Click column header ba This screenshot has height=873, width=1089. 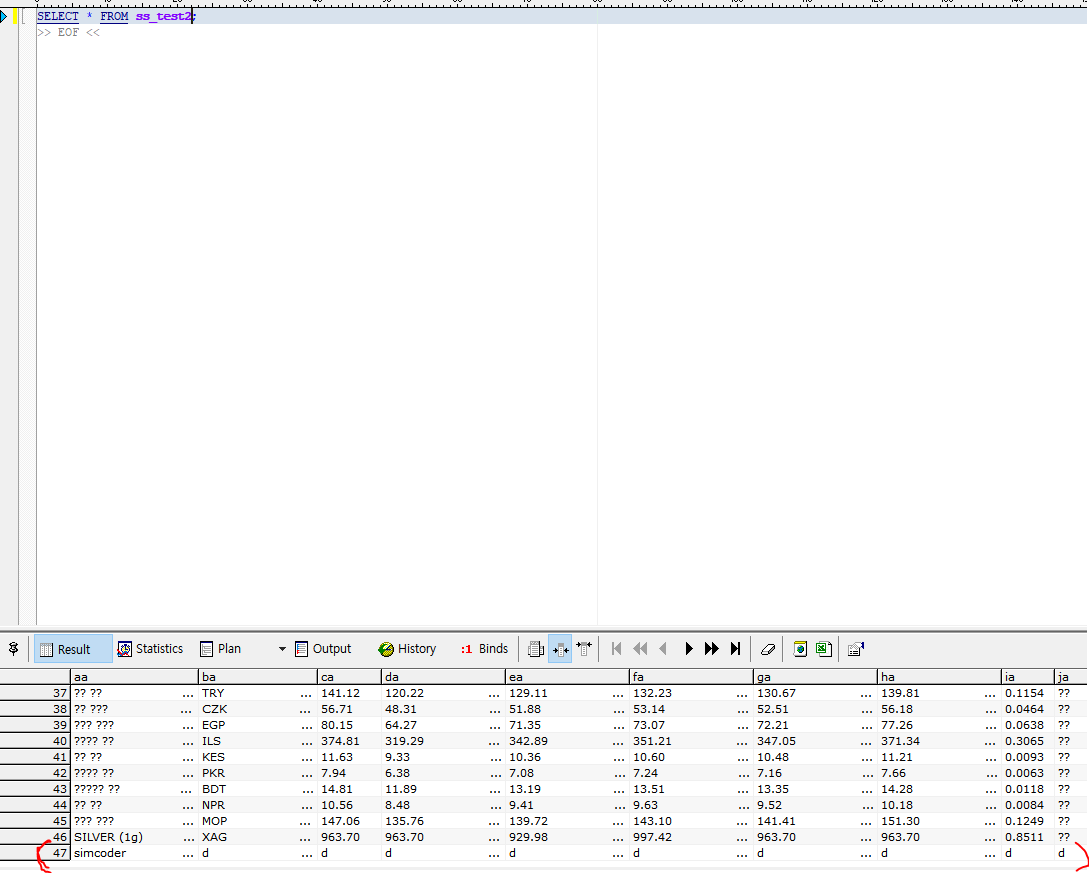[258, 677]
